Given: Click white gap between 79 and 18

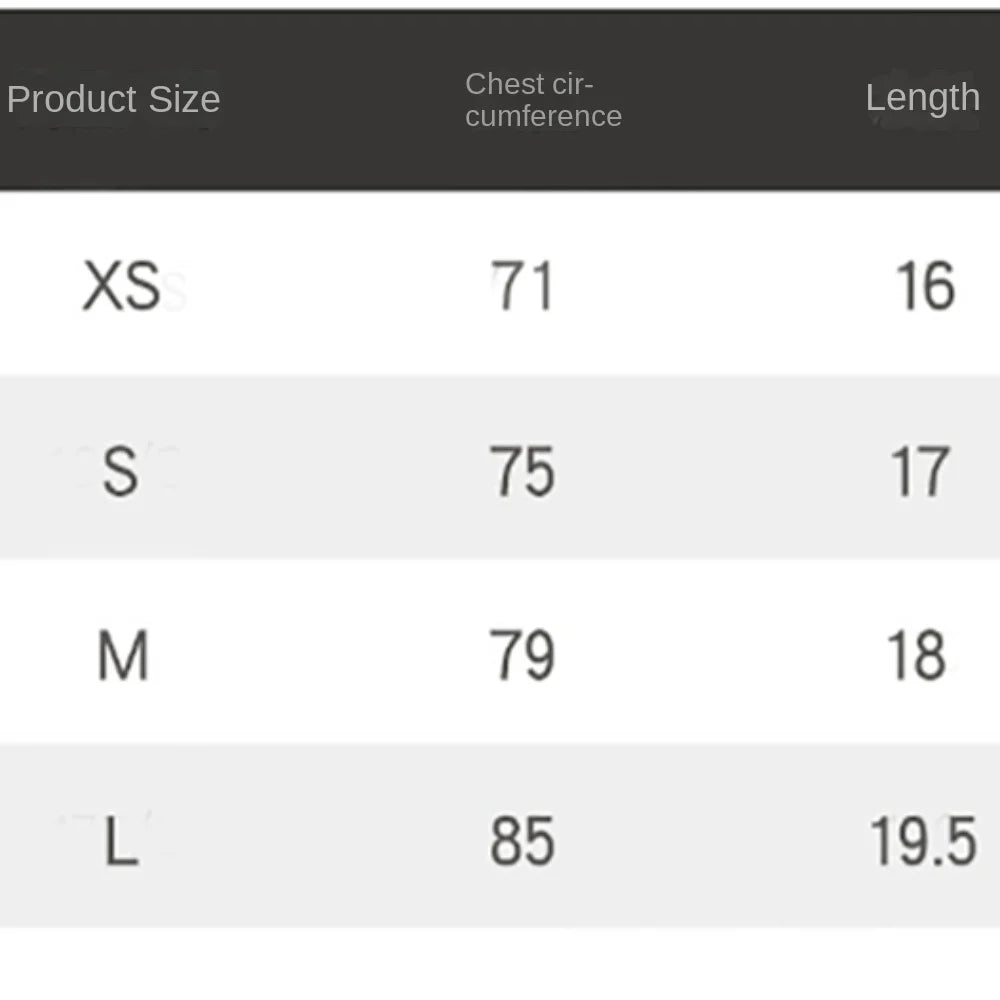Looking at the screenshot, I should (720, 657).
